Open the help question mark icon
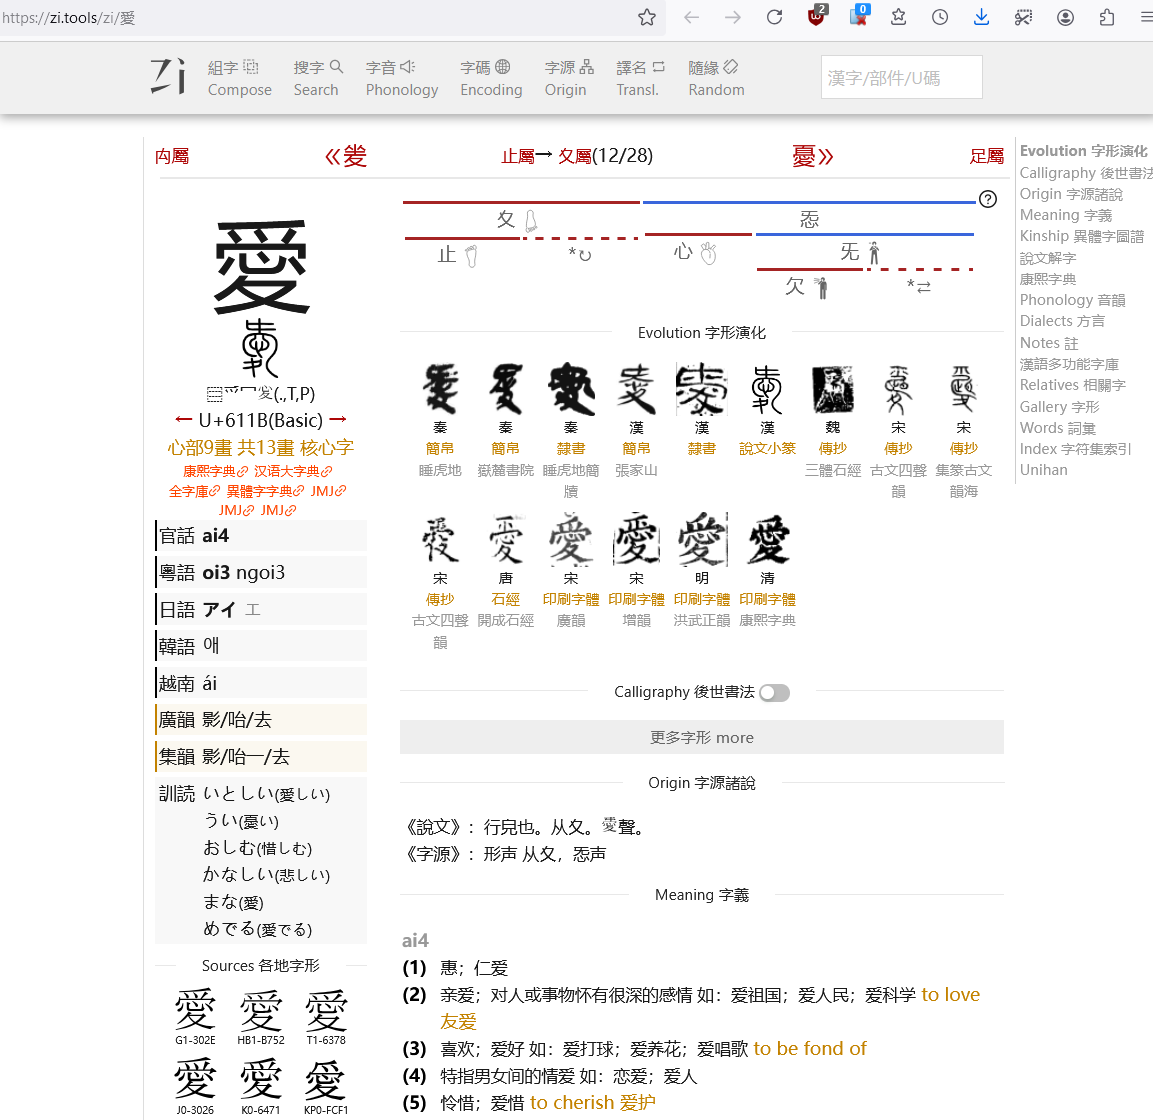1153x1120 pixels. [x=988, y=199]
